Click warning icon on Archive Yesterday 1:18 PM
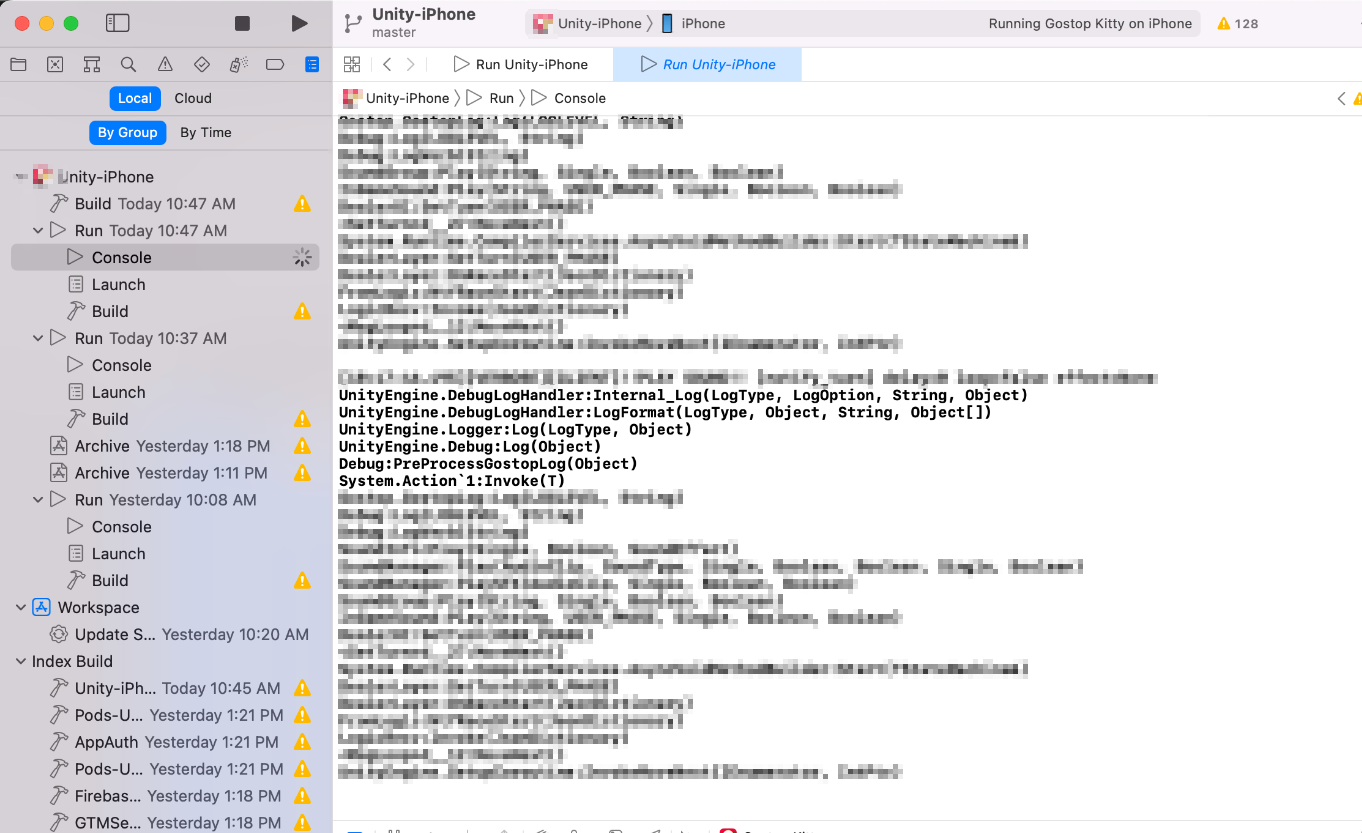 pos(302,446)
